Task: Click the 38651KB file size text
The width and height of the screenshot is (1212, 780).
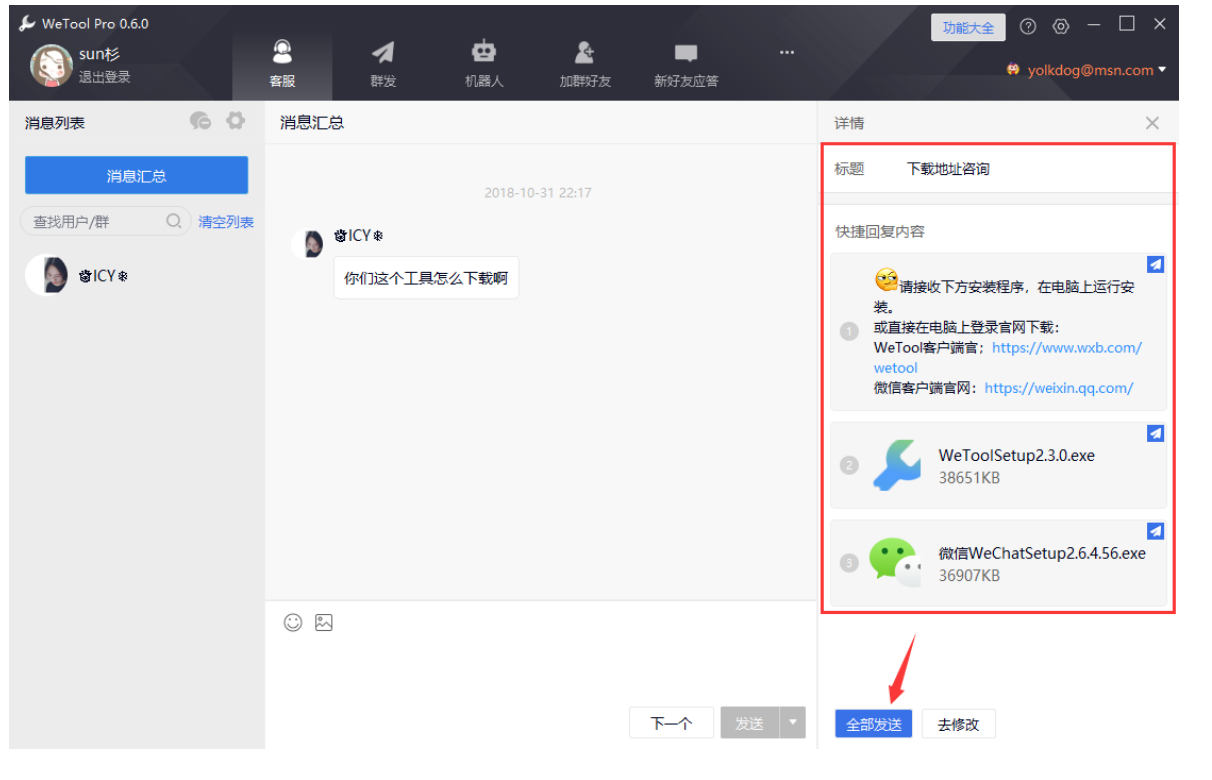Action: pyautogui.click(x=969, y=478)
